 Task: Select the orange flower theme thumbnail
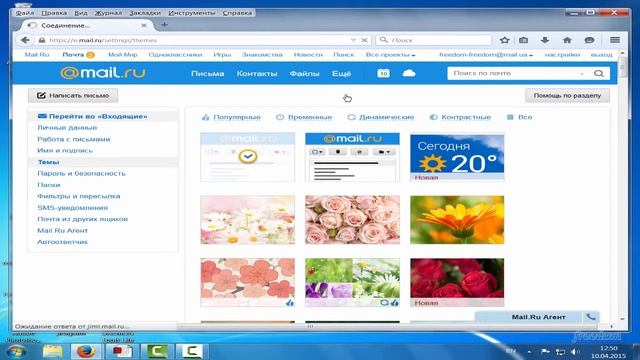pyautogui.click(x=457, y=220)
